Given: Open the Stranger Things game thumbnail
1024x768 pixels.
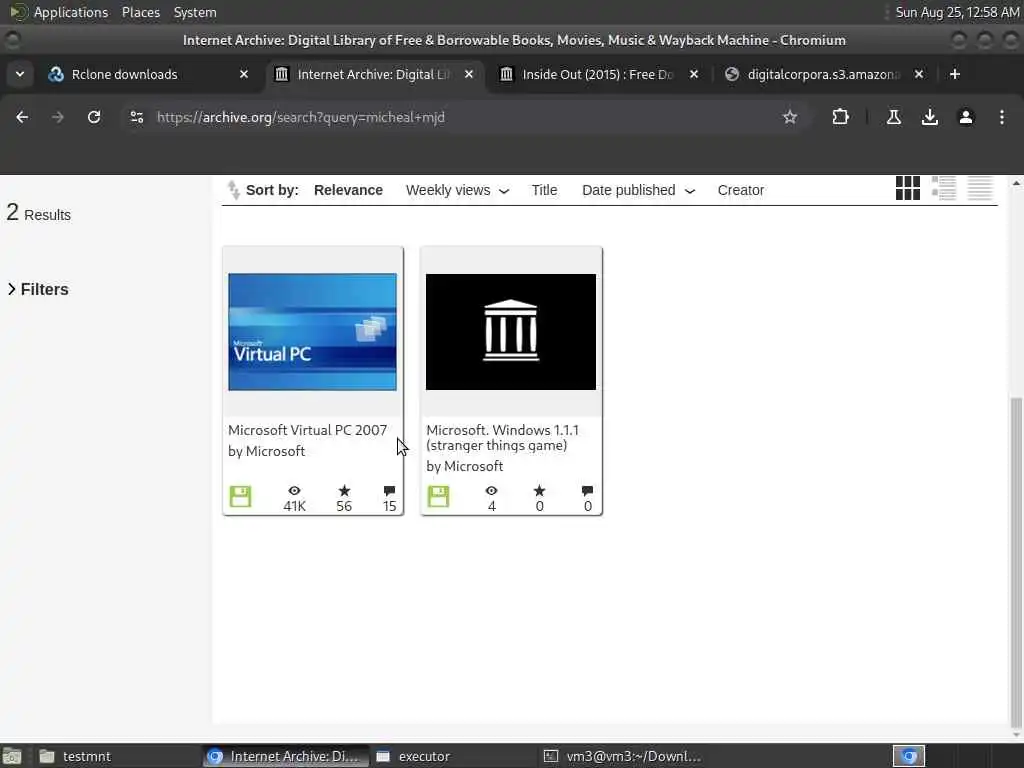Looking at the screenshot, I should click(511, 332).
